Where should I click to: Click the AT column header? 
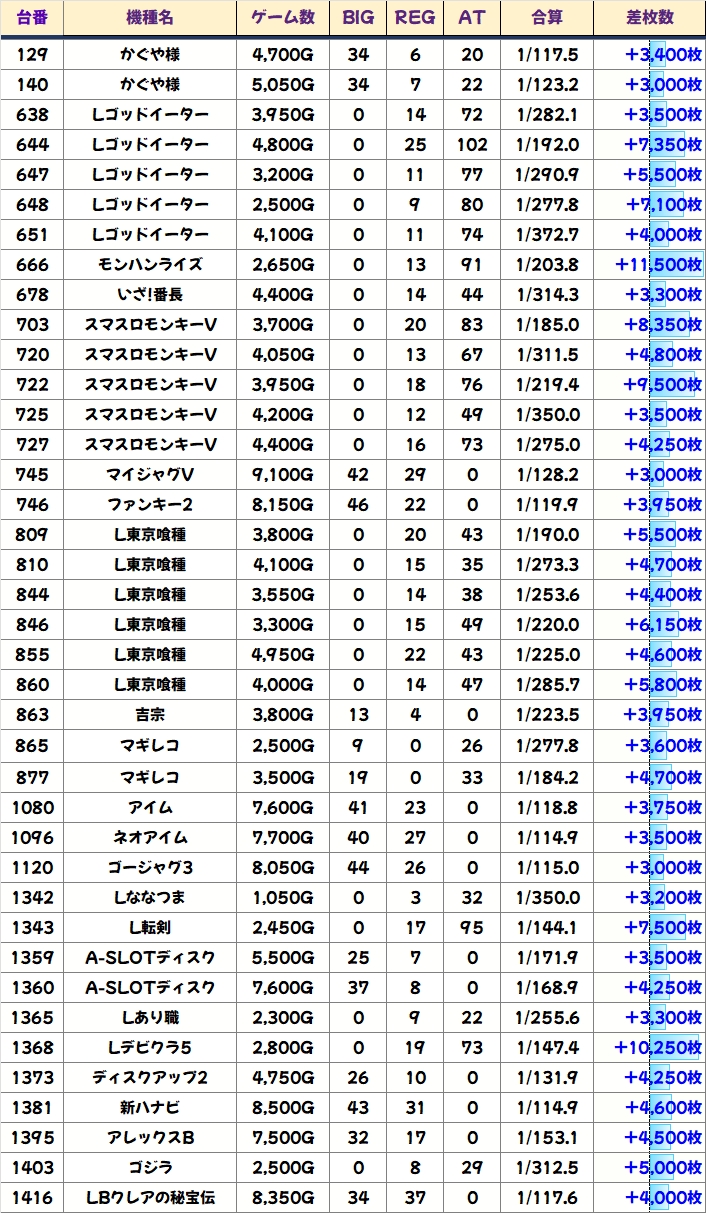pos(471,18)
